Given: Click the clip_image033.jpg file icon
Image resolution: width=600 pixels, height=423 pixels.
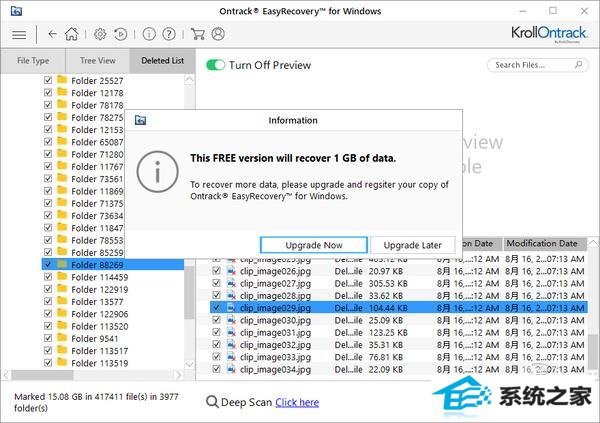Looking at the screenshot, I should (231, 357).
